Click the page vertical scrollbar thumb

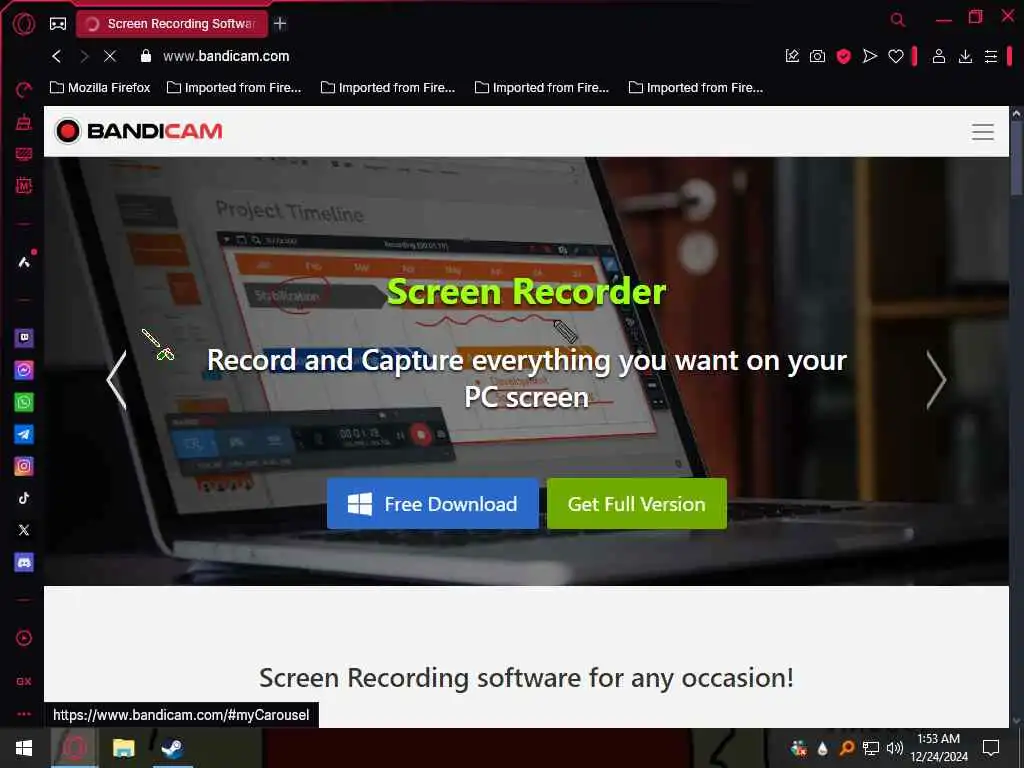point(1016,157)
